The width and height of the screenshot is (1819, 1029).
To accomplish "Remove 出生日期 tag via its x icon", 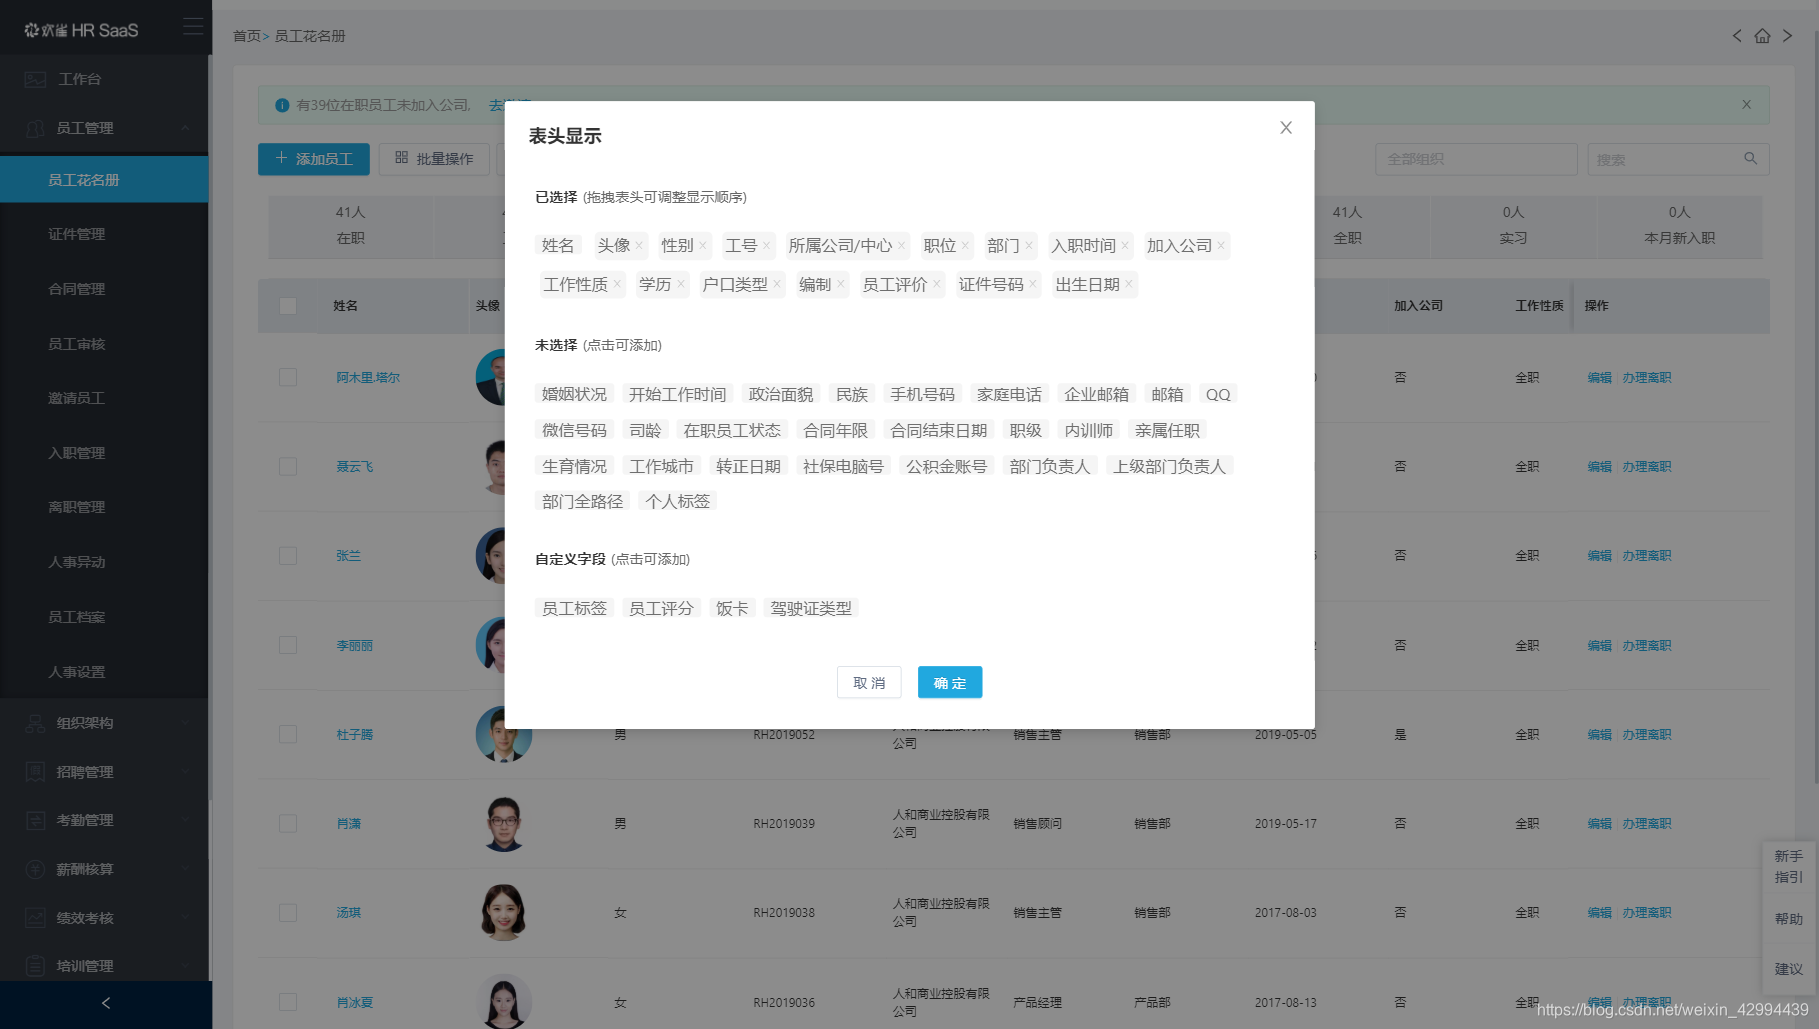I will [1129, 285].
